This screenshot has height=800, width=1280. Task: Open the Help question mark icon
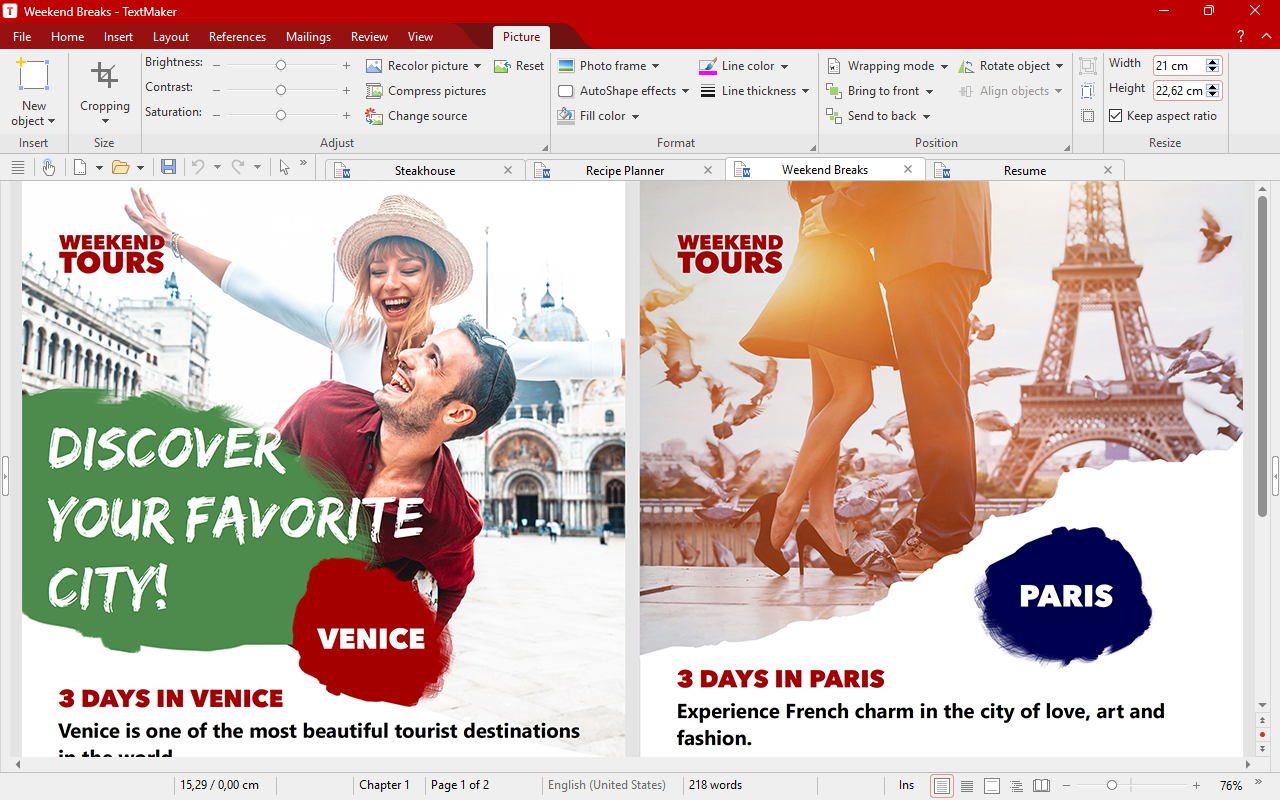1240,37
